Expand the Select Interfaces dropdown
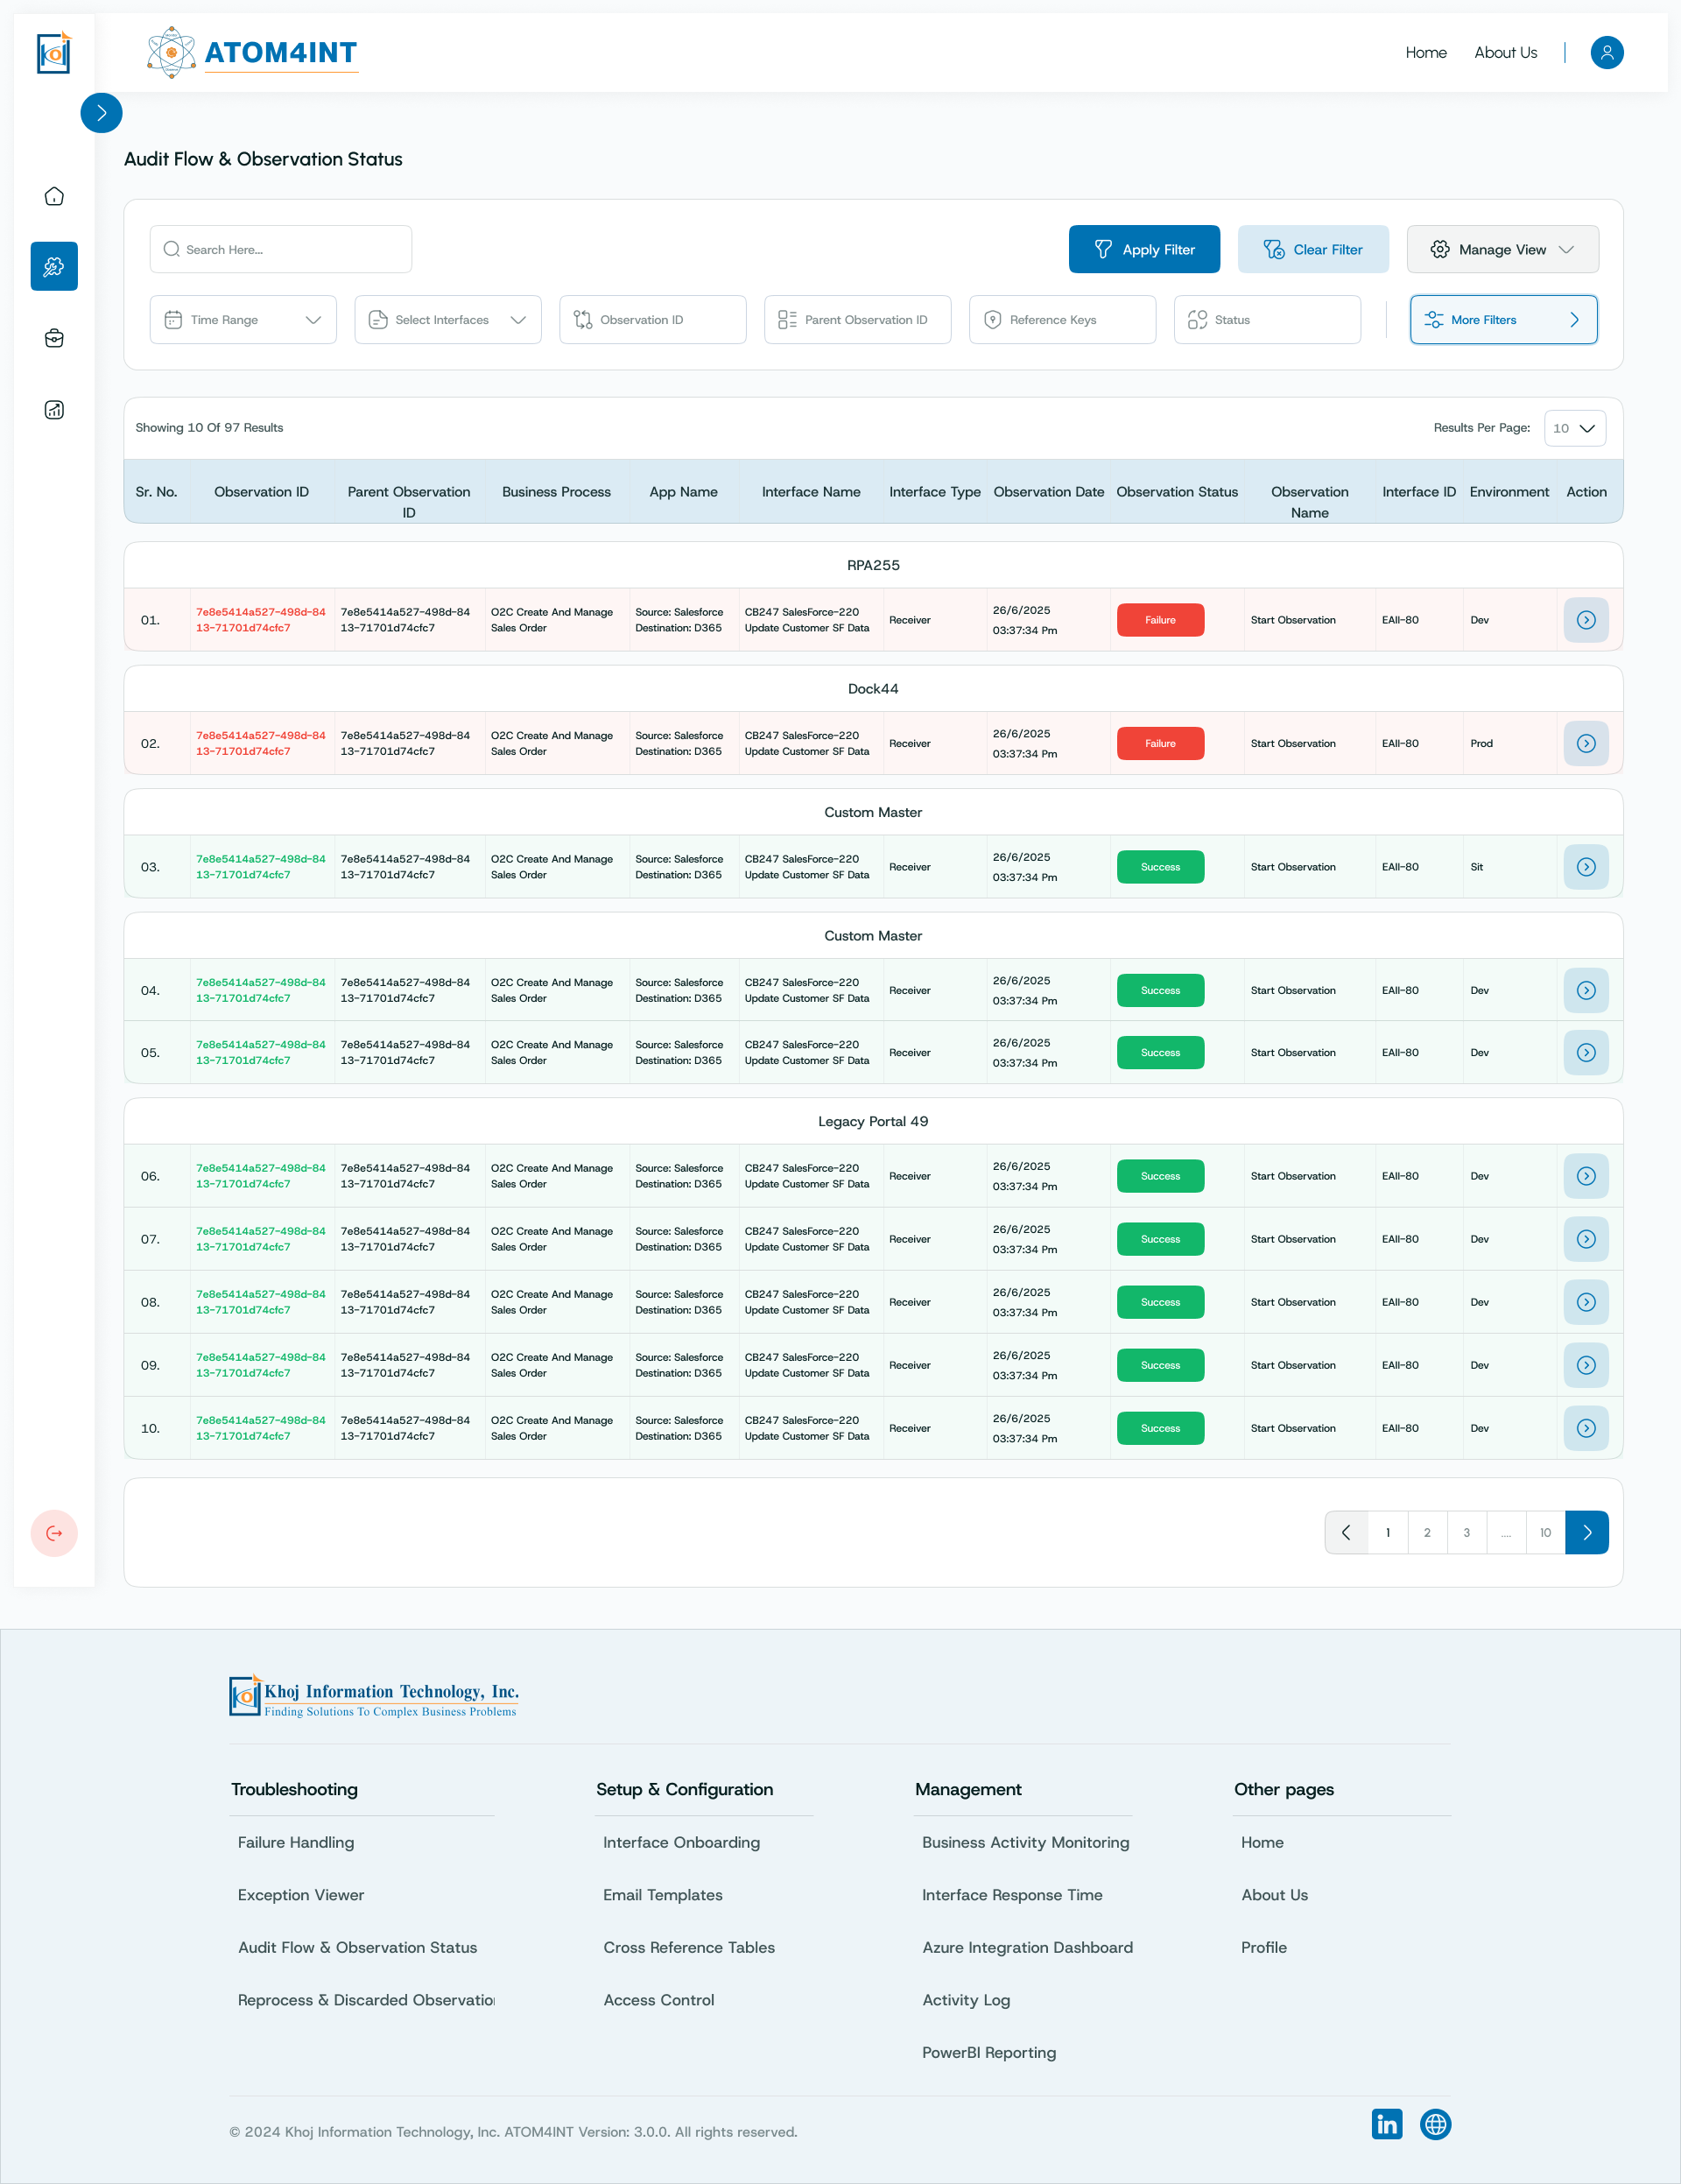Screen dimensions: 1681x2184 pos(447,320)
